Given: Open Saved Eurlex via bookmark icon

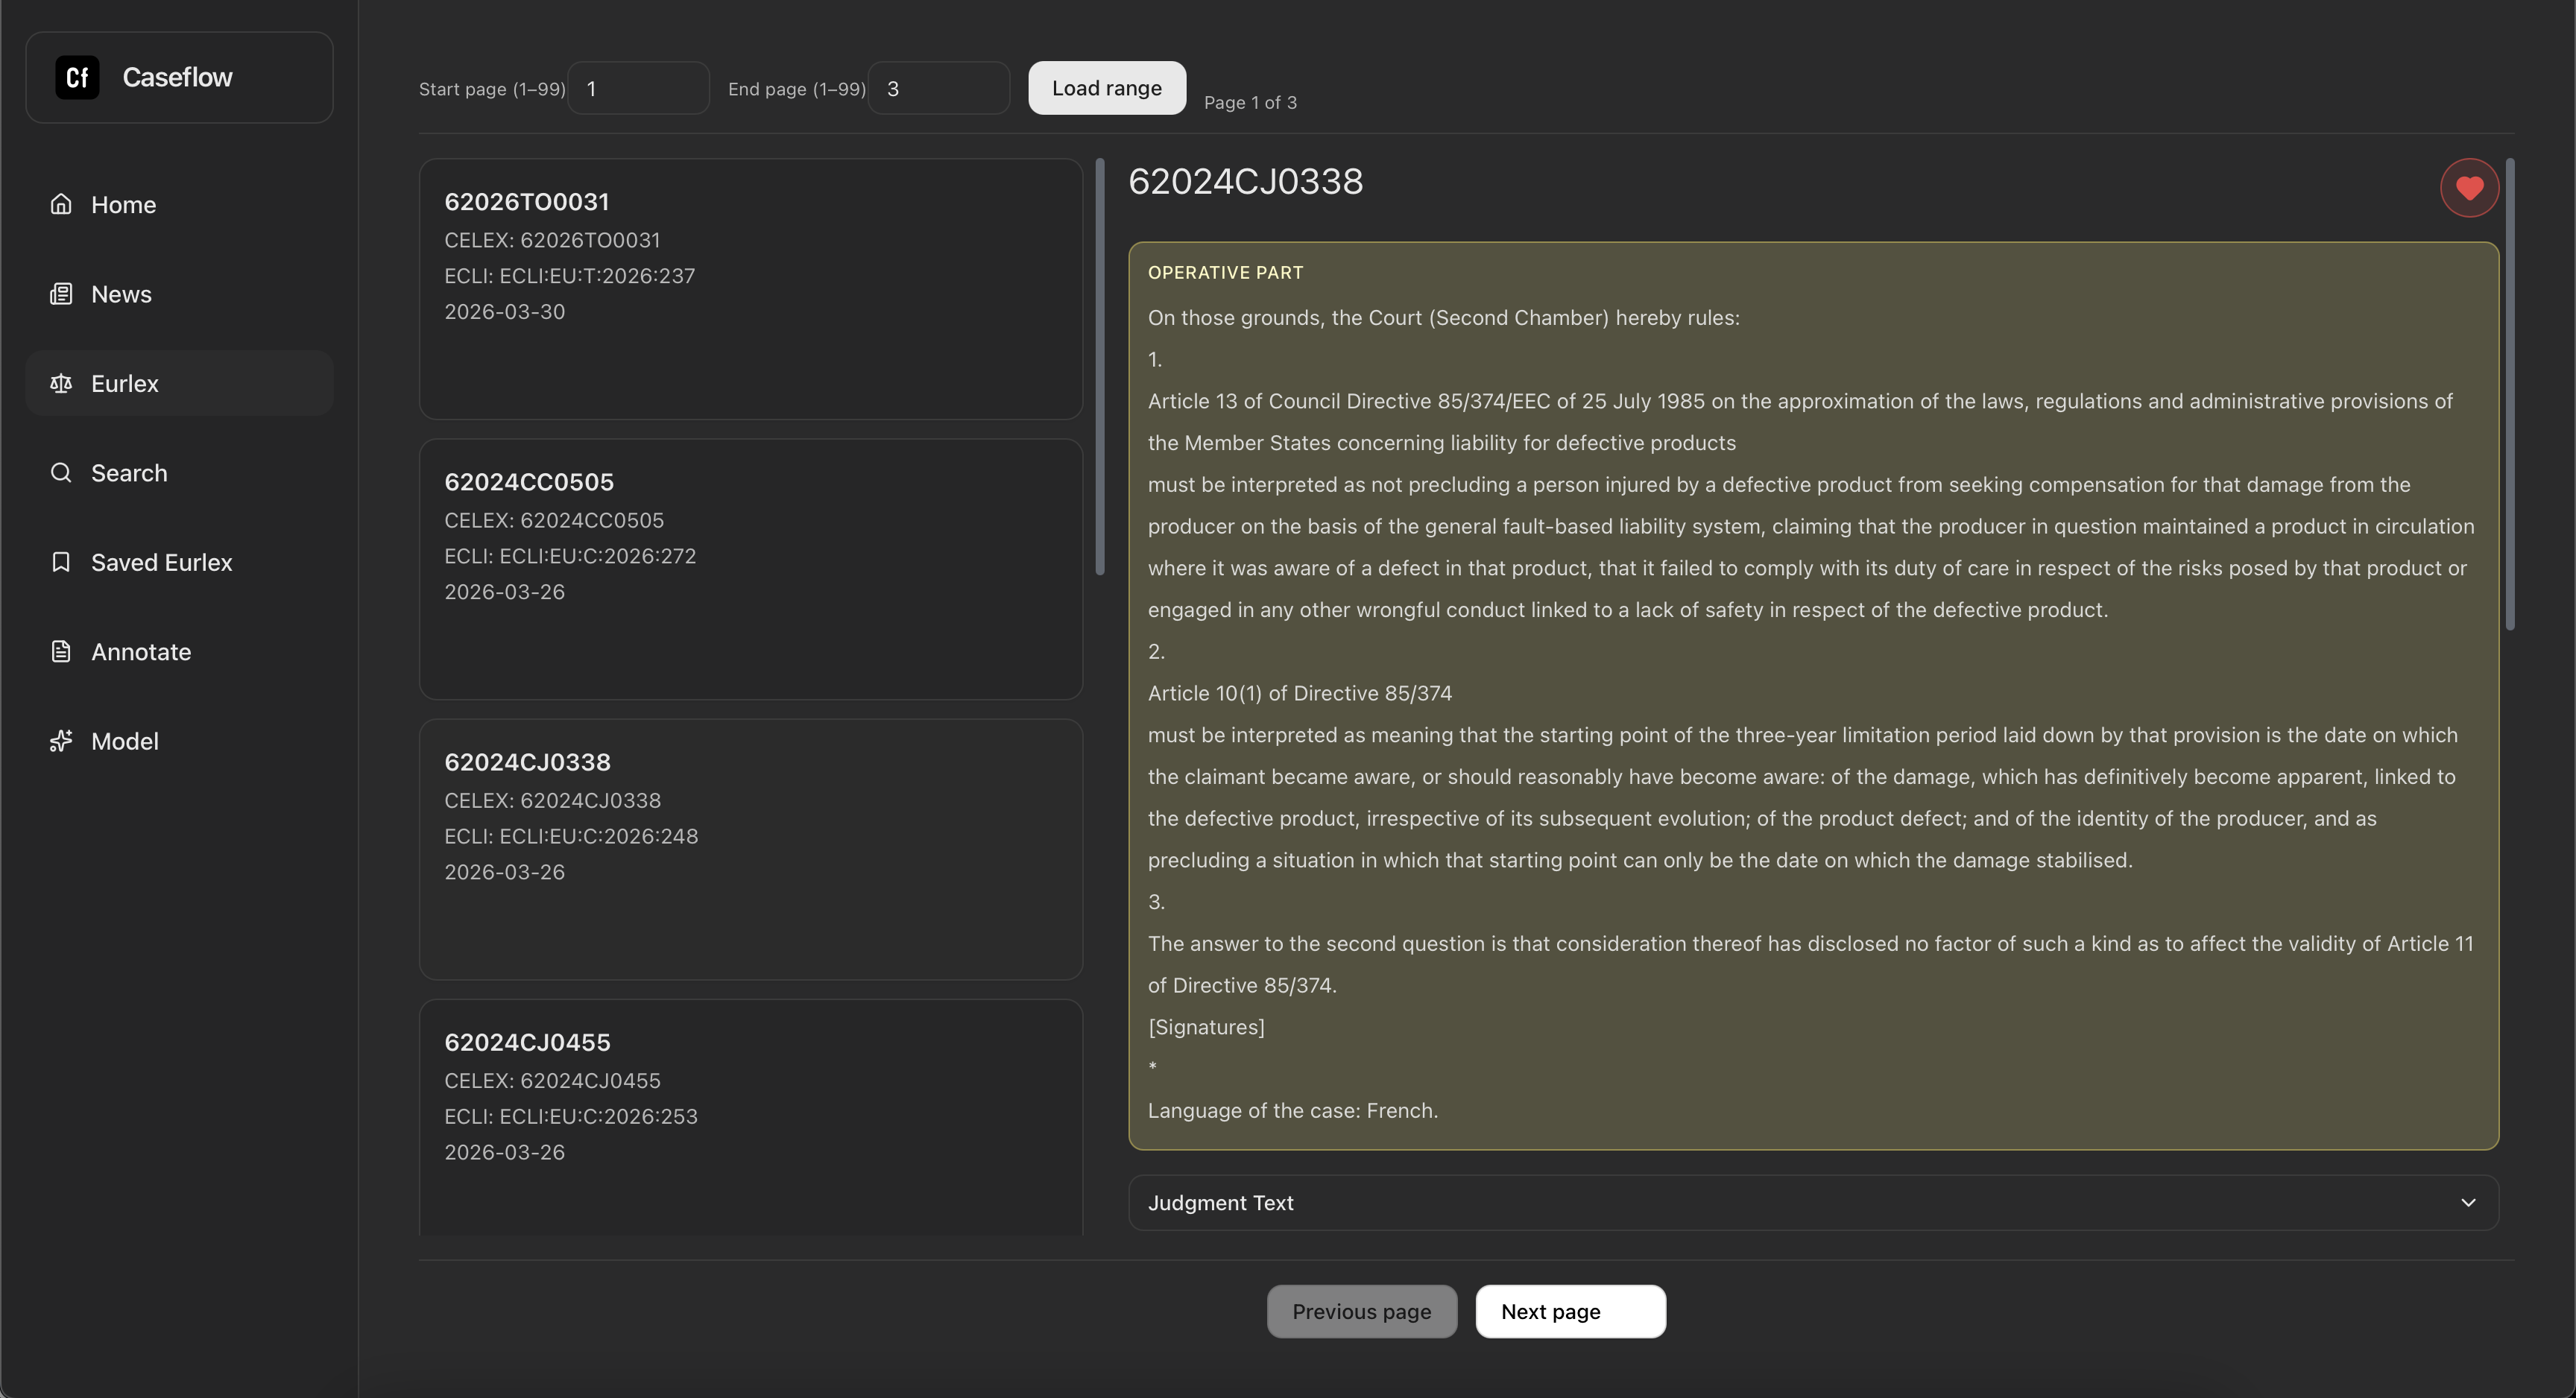Looking at the screenshot, I should pos(61,562).
